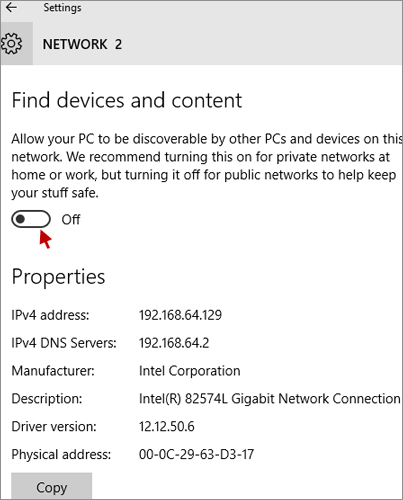403x500 pixels.
Task: Click the Find devices and content heading
Action: click(127, 100)
